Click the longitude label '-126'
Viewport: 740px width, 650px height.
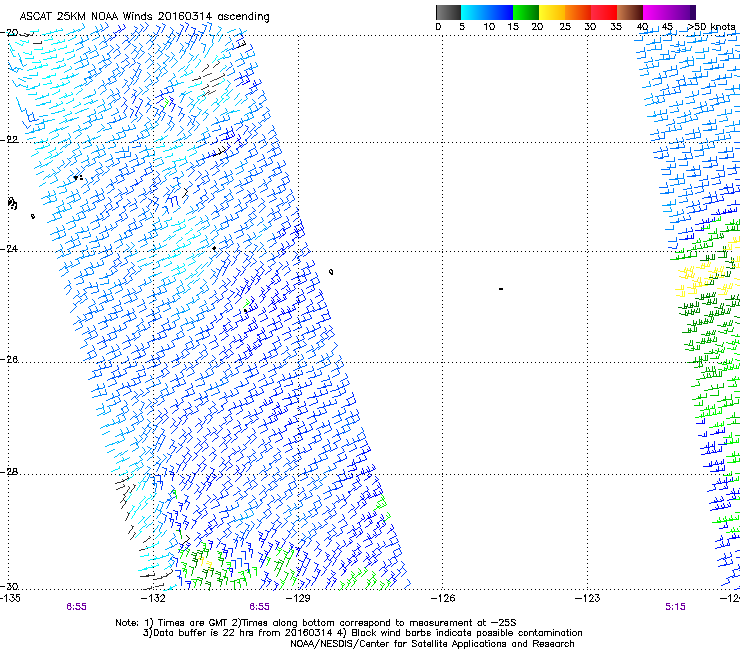(x=443, y=598)
